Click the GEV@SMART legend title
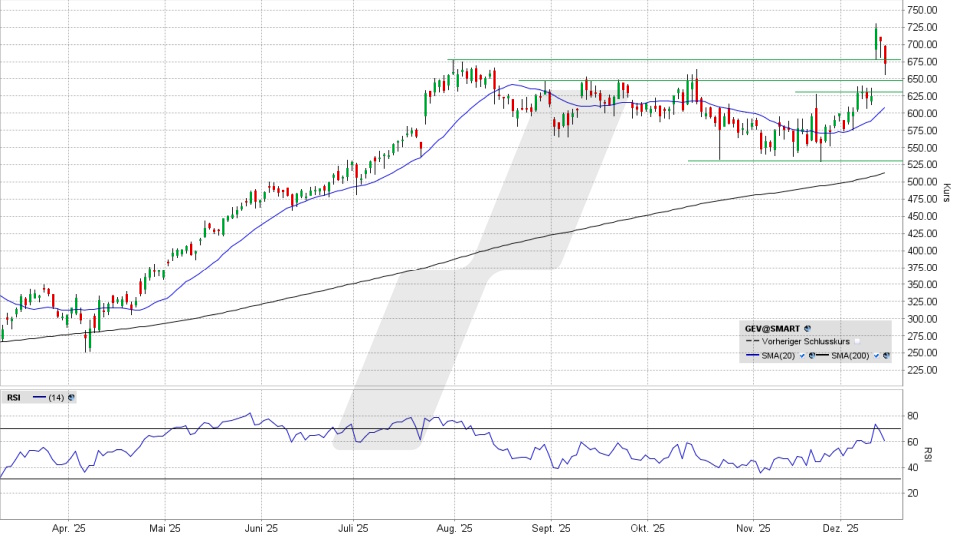 click(x=772, y=328)
